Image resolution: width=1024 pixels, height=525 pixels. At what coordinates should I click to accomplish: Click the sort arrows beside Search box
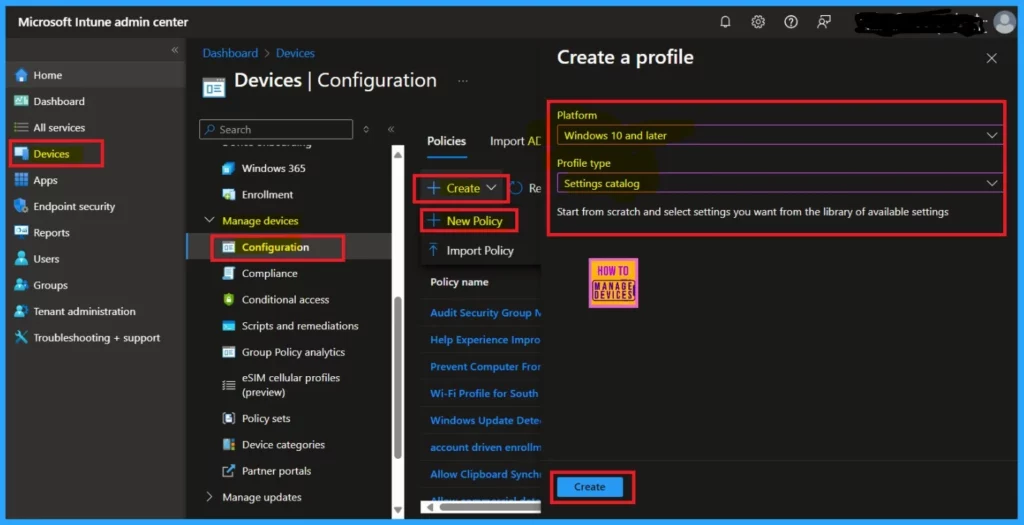pyautogui.click(x=366, y=129)
